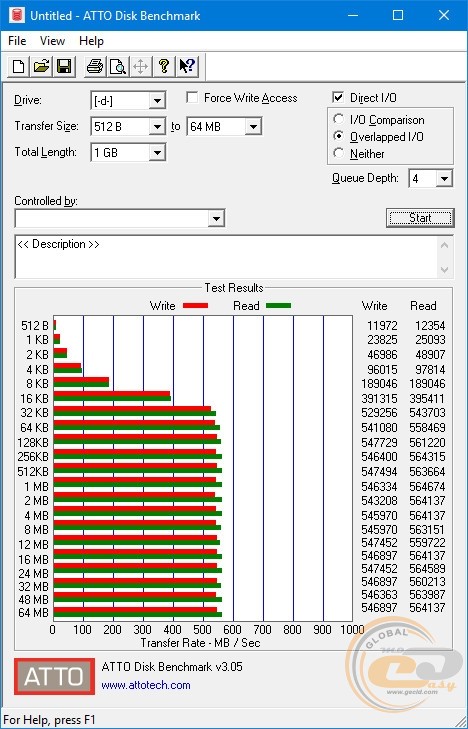Print results using the printer icon
This screenshot has width=468, height=729.
[95, 67]
